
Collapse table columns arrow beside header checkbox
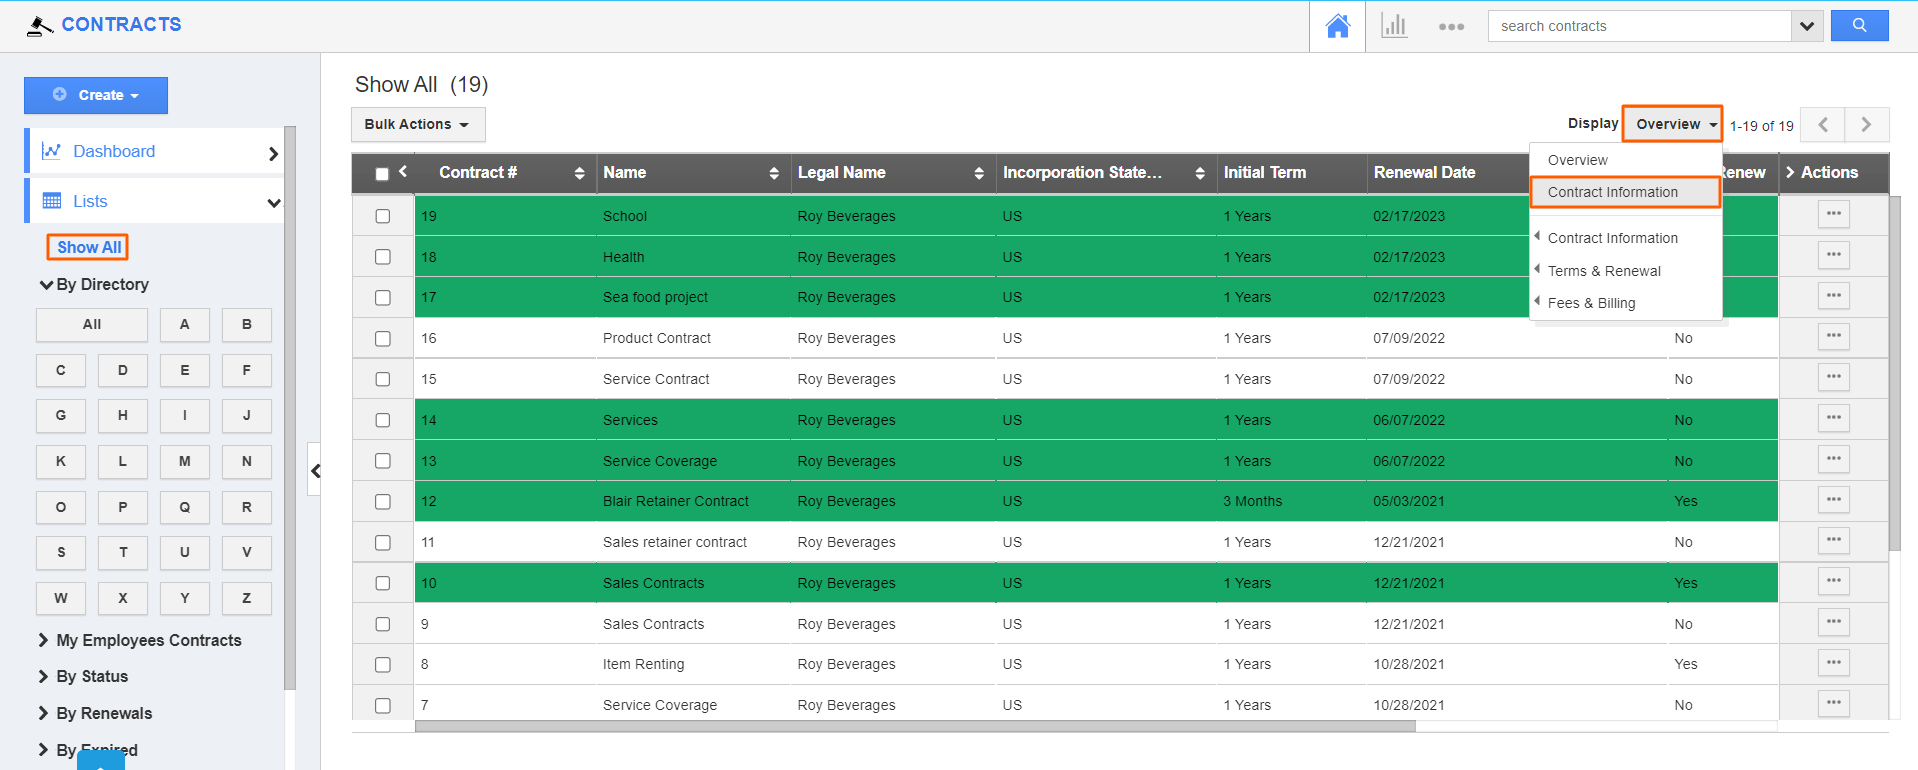point(403,171)
